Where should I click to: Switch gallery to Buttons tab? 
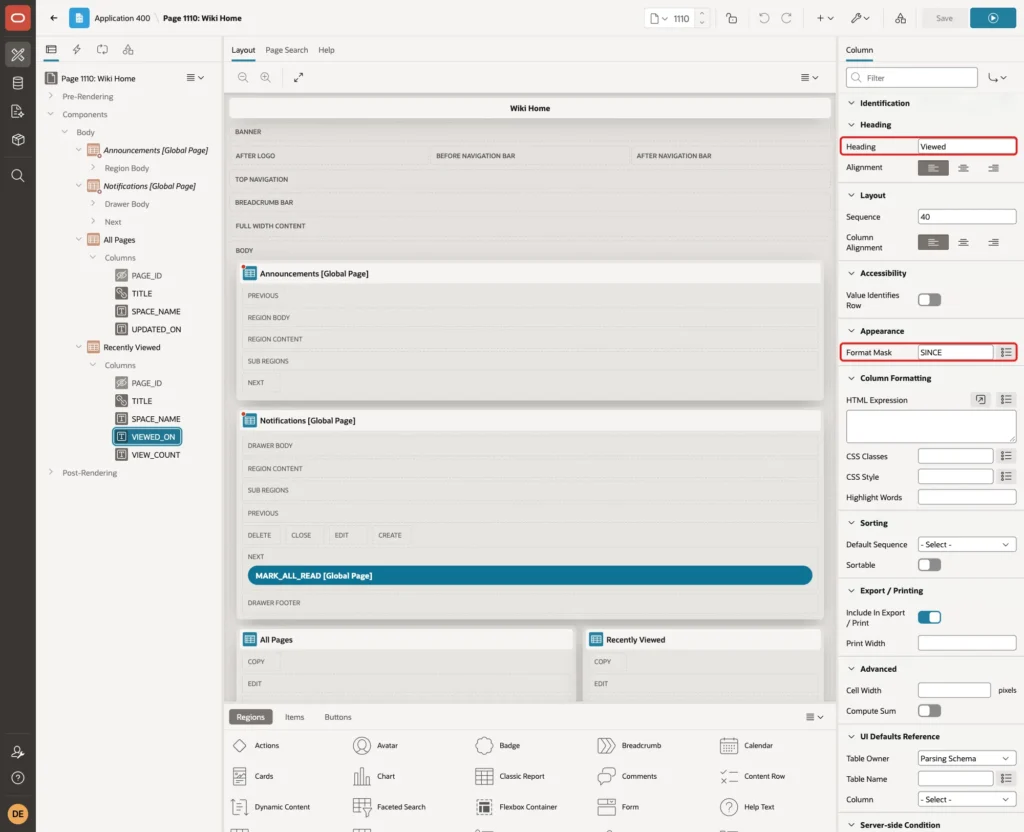pyautogui.click(x=338, y=717)
